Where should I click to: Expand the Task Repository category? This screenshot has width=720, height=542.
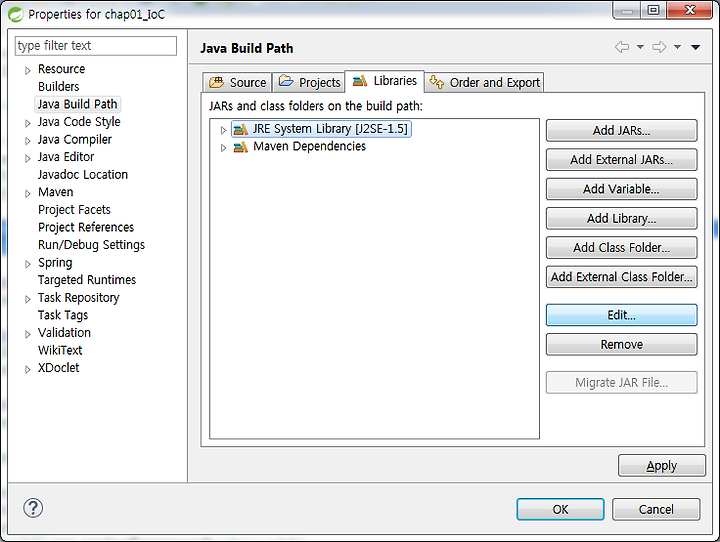pyautogui.click(x=28, y=299)
